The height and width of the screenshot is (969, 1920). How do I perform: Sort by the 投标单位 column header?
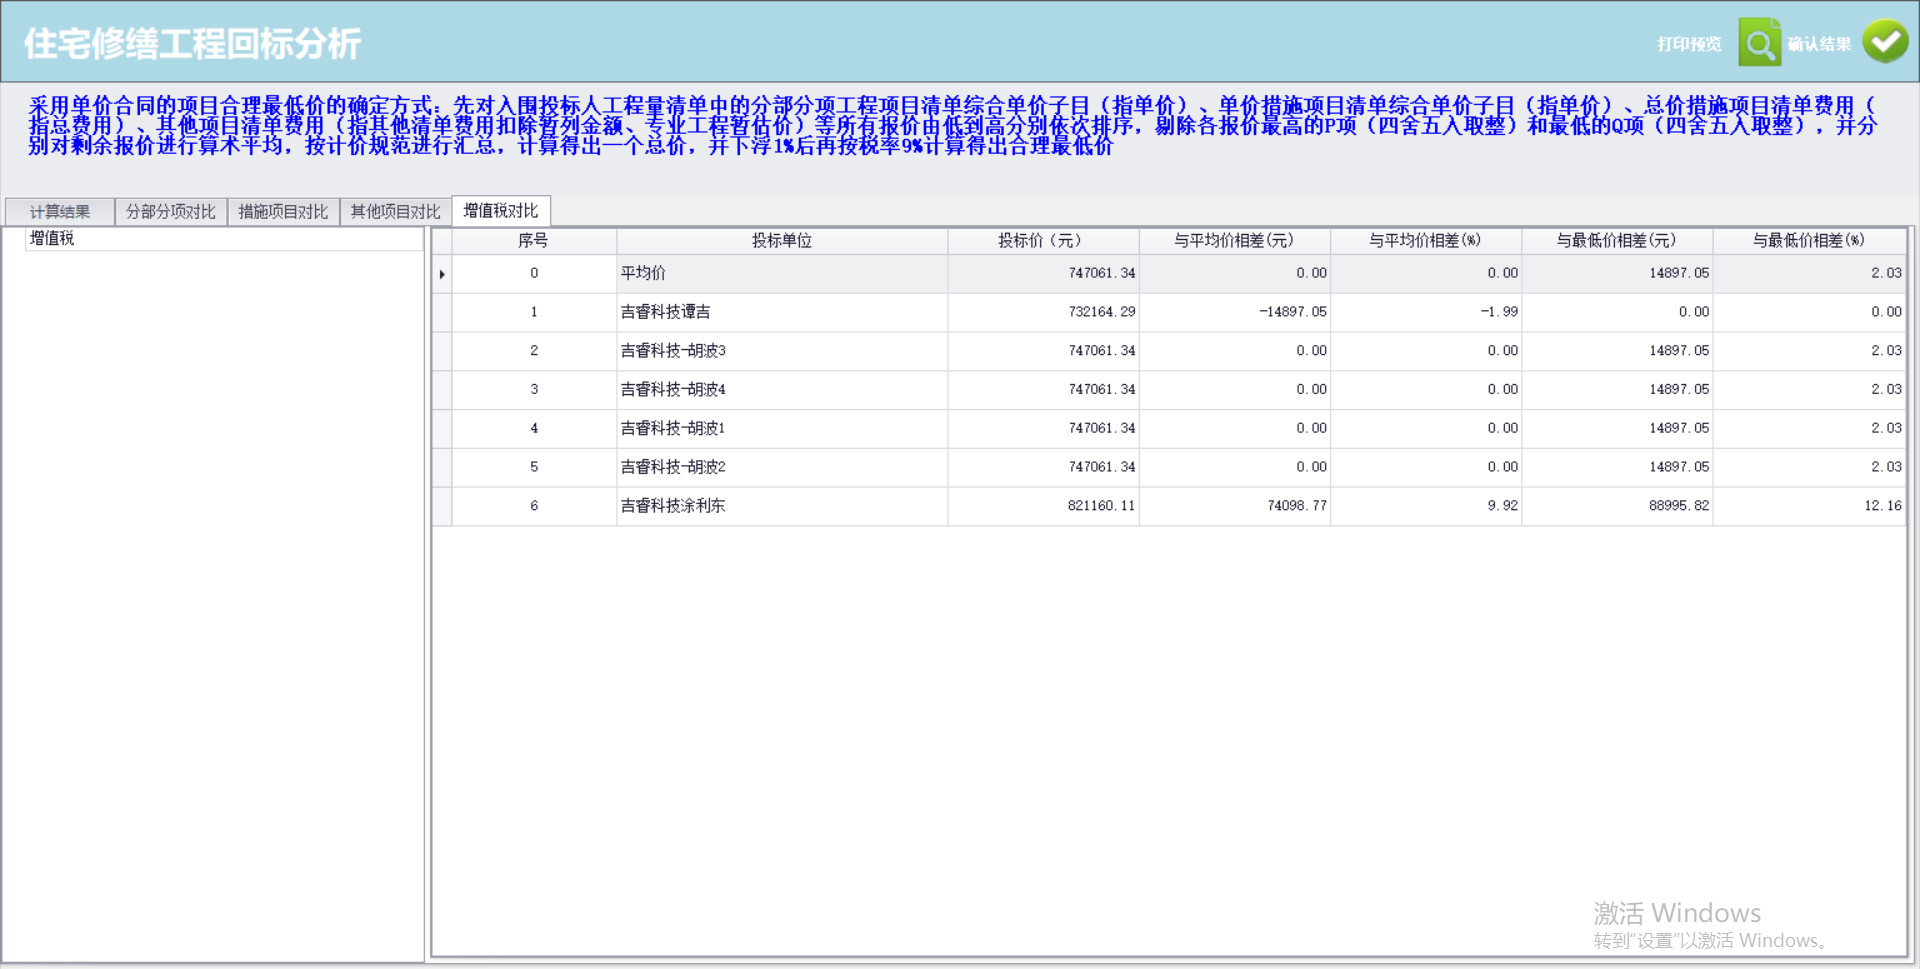point(781,241)
